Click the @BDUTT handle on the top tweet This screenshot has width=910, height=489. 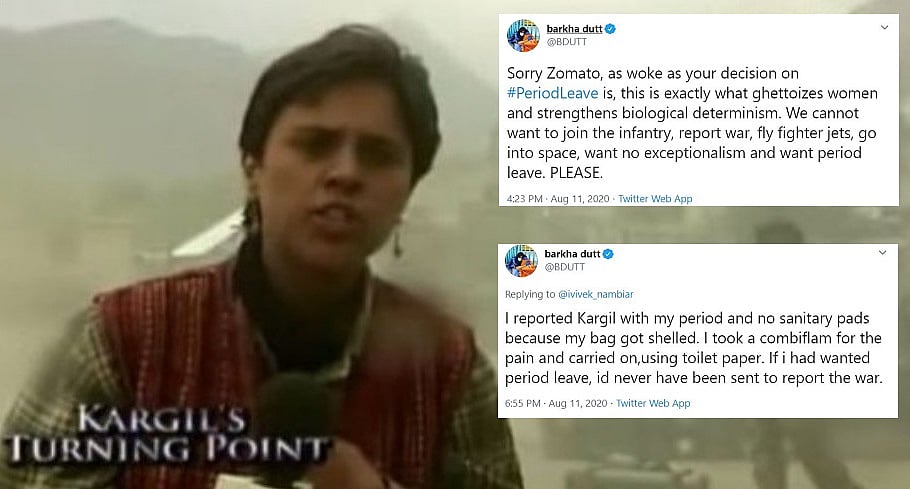(566, 42)
